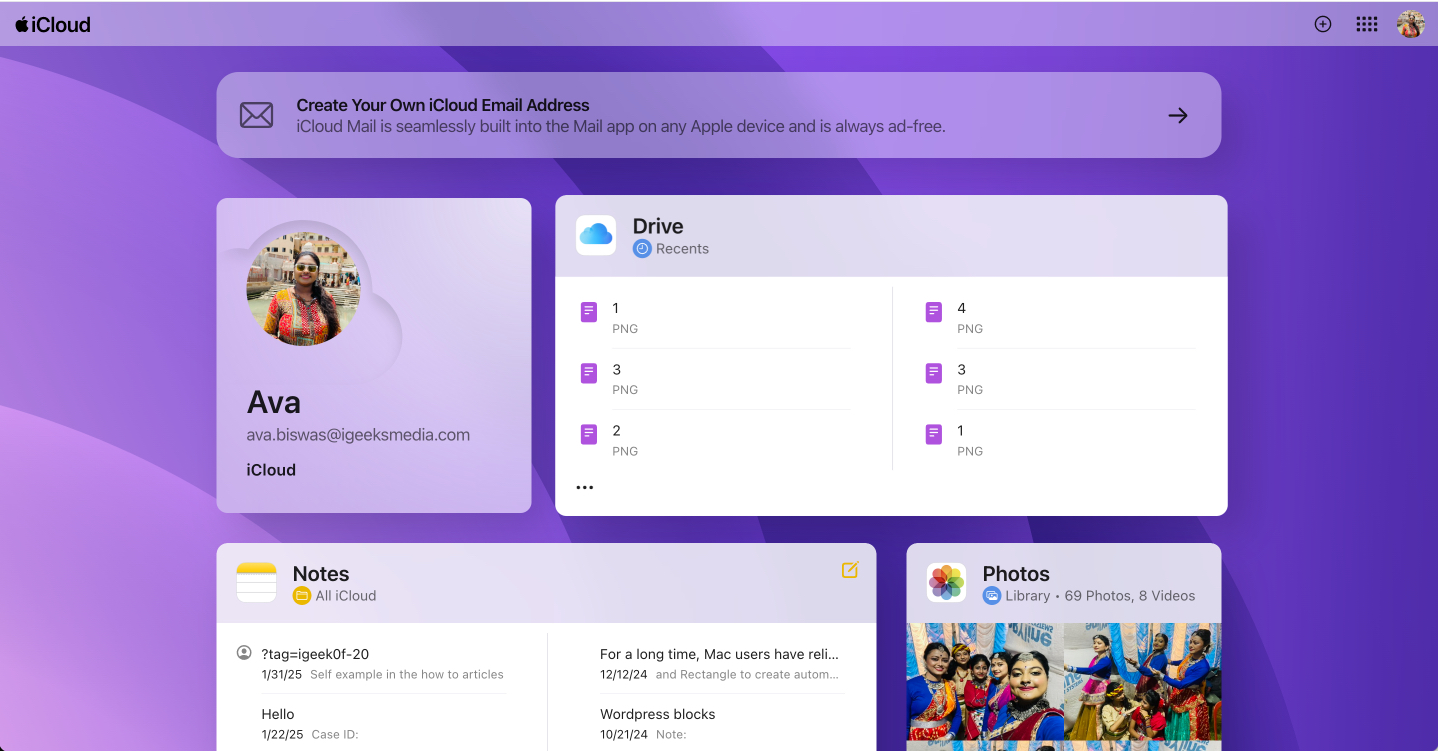Click the Recents clock icon in Drive widget
The width and height of the screenshot is (1438, 751).
click(640, 248)
